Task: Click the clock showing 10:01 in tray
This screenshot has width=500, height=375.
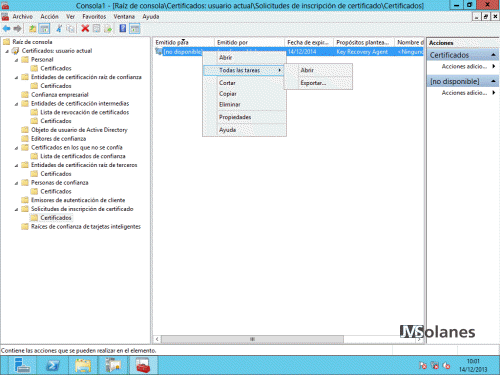Action: point(473,361)
